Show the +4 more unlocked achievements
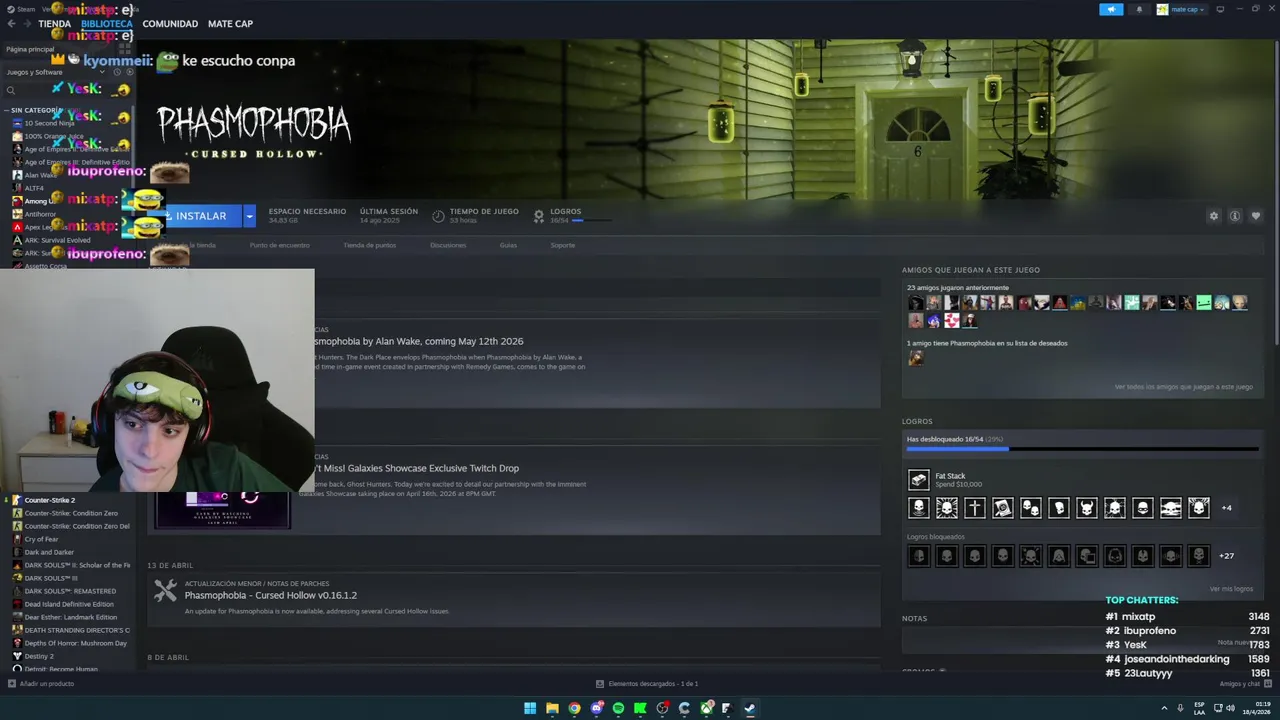1280x720 pixels. tap(1226, 508)
